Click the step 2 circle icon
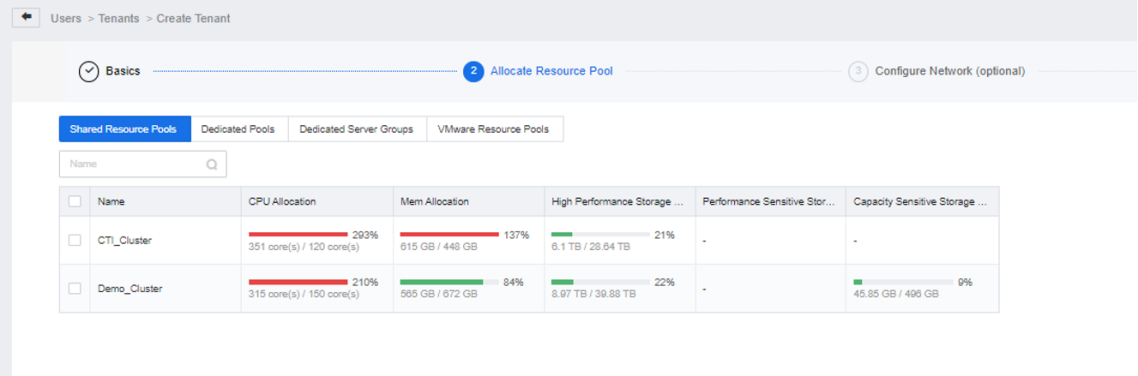The image size is (1138, 376). 473,71
